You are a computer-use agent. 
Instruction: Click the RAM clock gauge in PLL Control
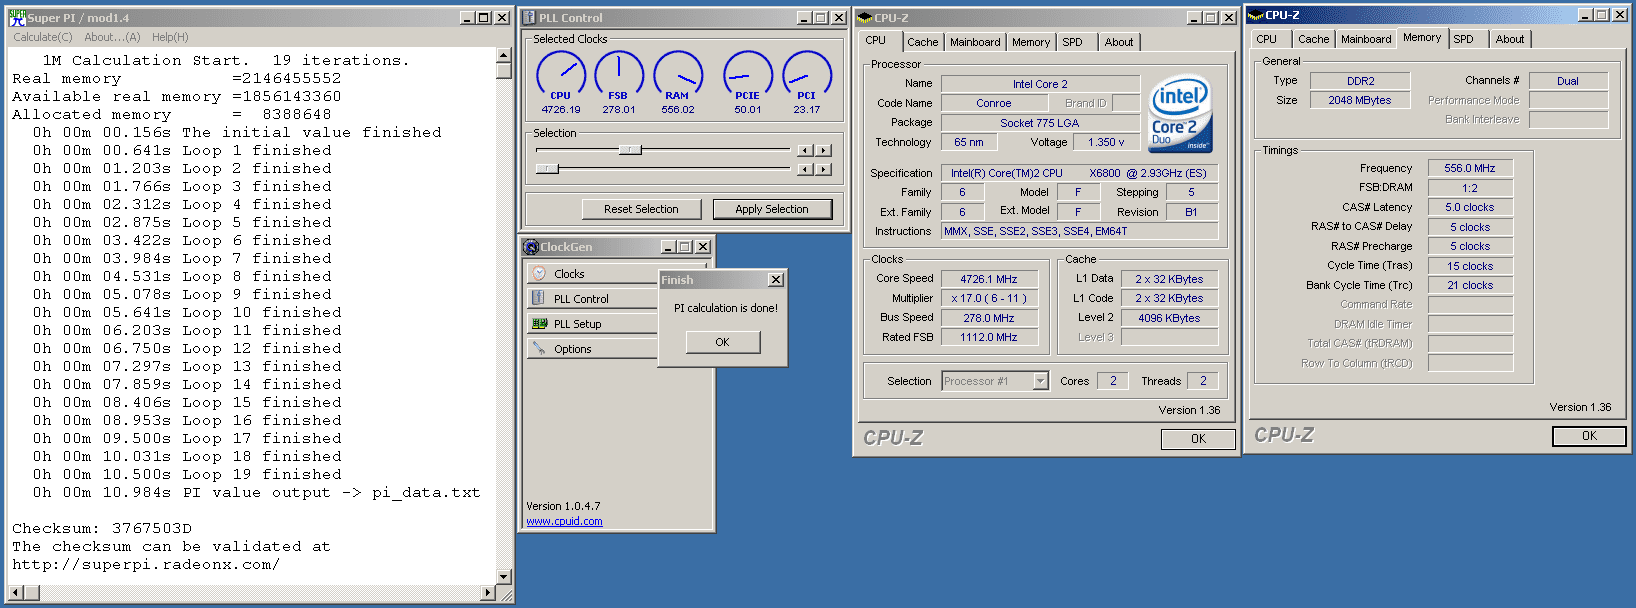coord(678,75)
